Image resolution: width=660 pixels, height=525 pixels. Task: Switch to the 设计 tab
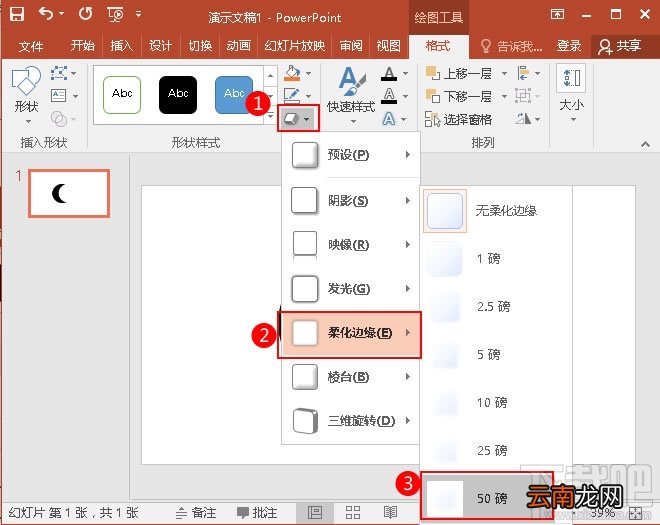click(x=160, y=45)
